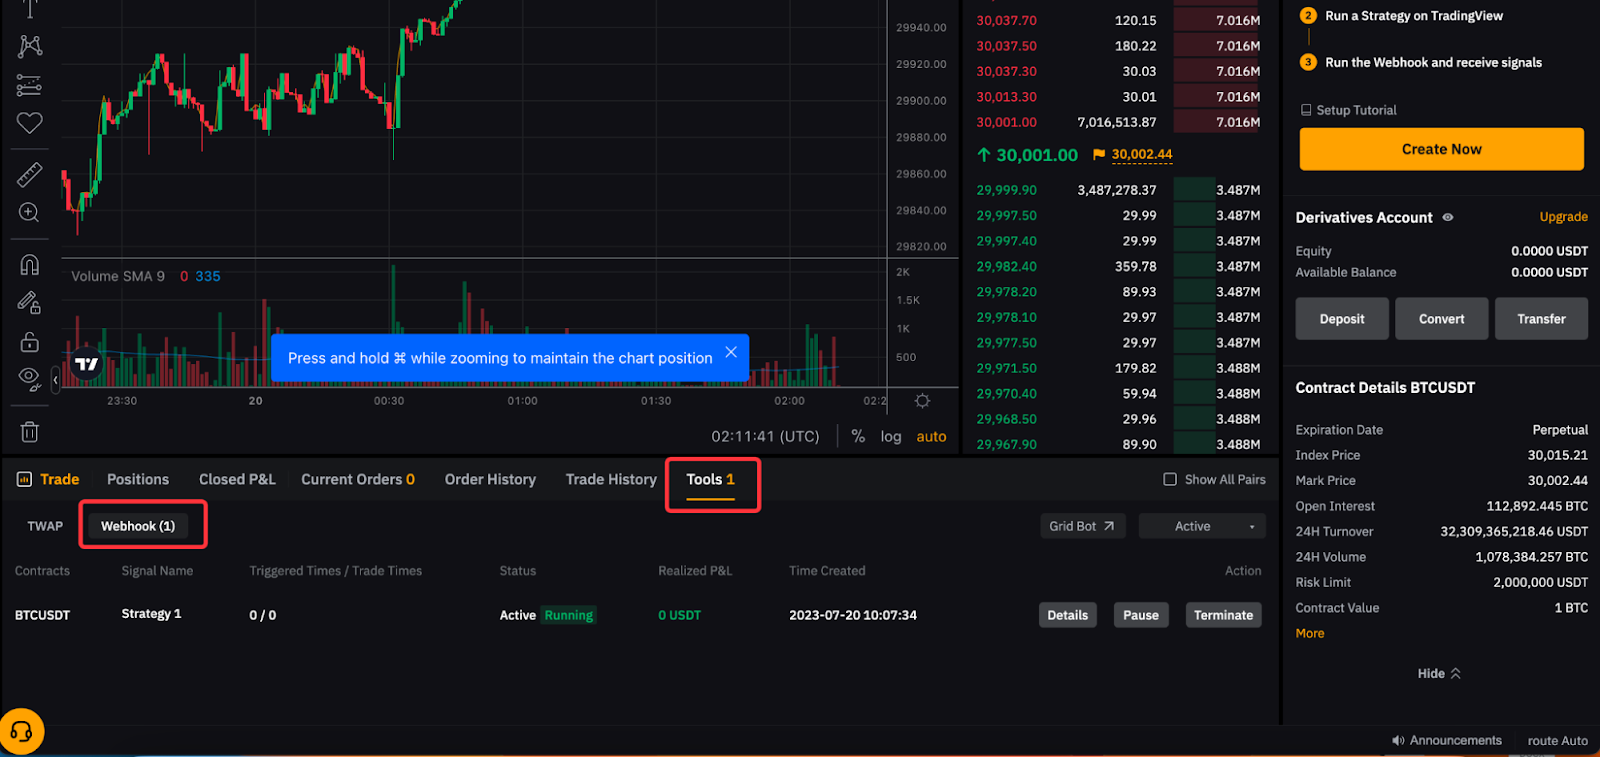This screenshot has height=757, width=1600.
Task: View Details of Strategy 1
Action: click(1067, 615)
